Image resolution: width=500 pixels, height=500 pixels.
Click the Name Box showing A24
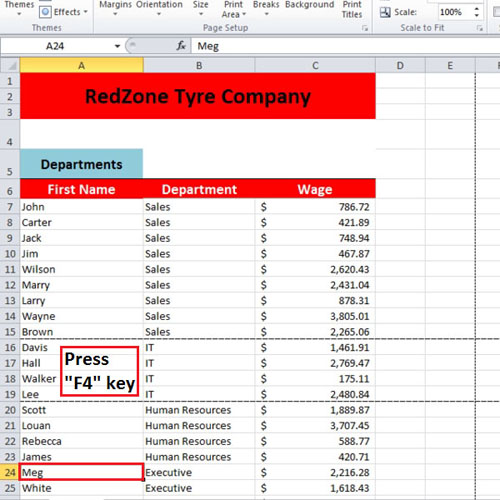[x=57, y=46]
